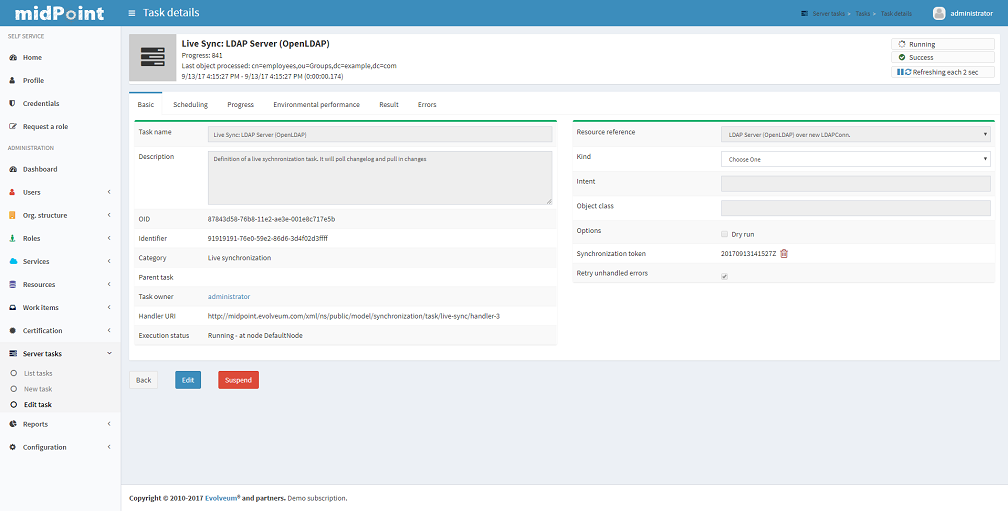
Task: Click the Server tasks icon in sidebar
Action: coord(12,354)
